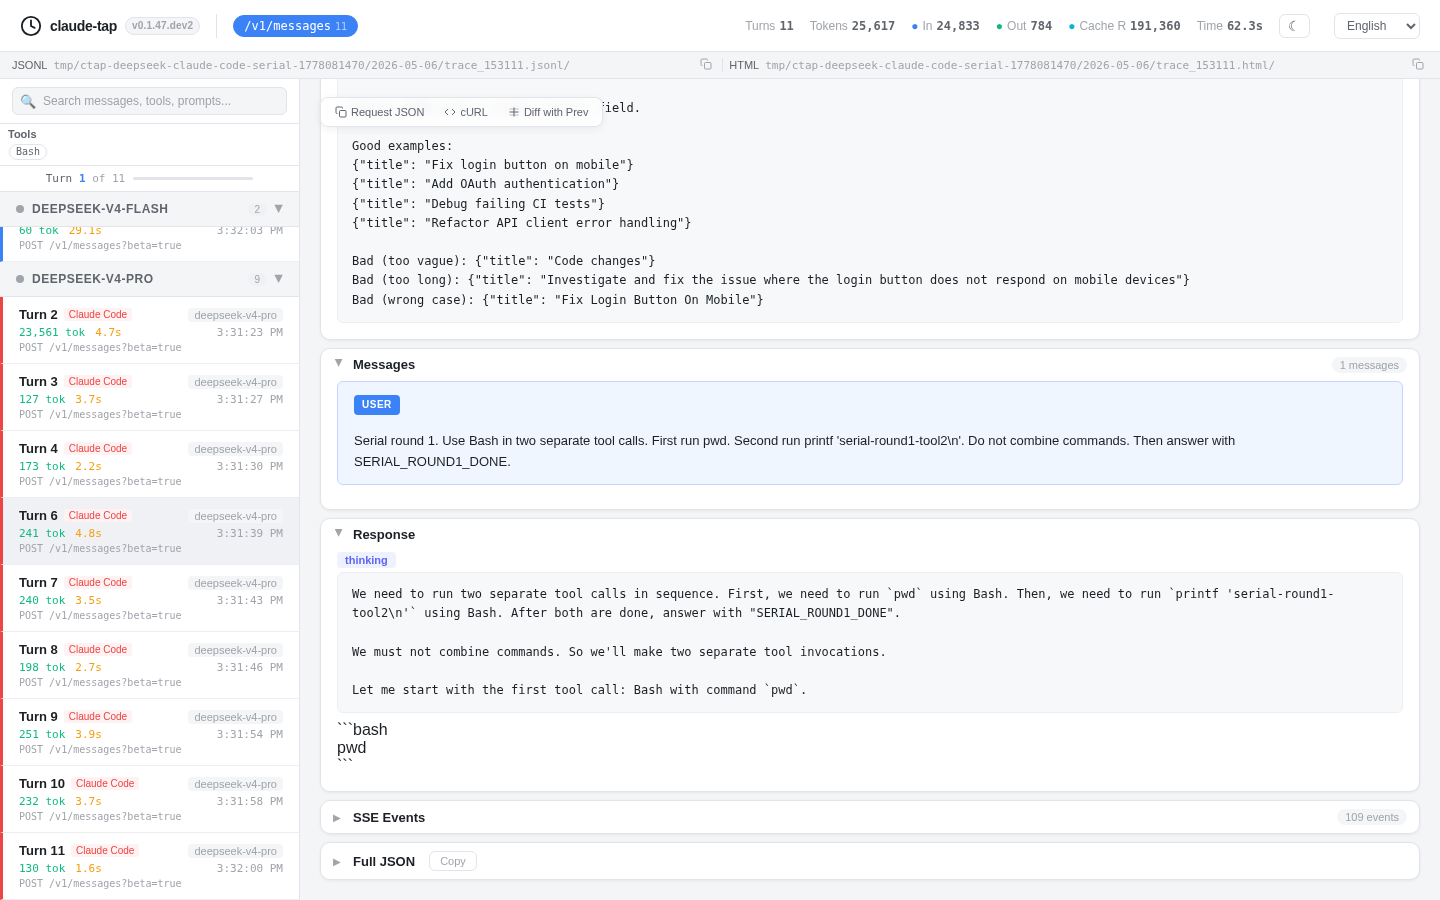Click deepseek-v4-pro label on Turn 10
The width and height of the screenshot is (1440, 900).
[236, 784]
